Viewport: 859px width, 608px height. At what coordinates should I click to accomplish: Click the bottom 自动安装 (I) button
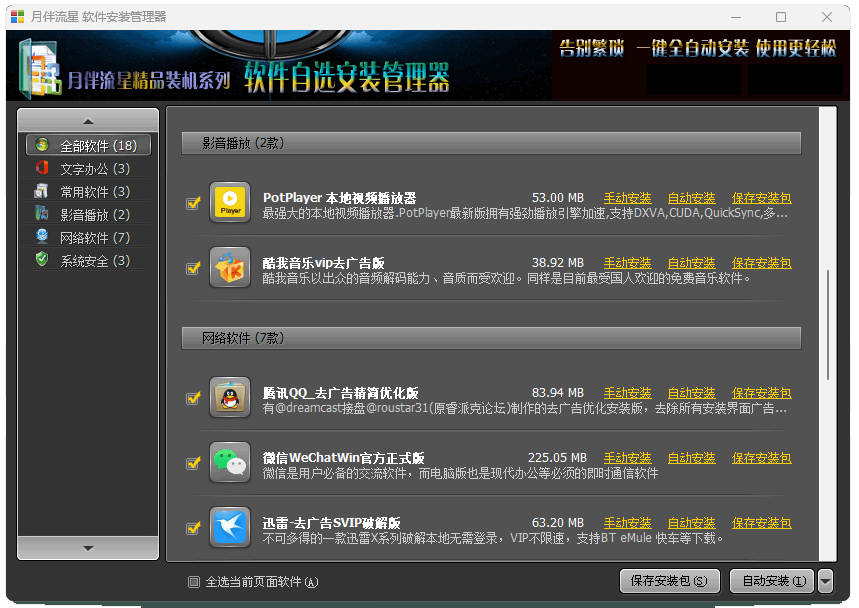click(x=773, y=581)
